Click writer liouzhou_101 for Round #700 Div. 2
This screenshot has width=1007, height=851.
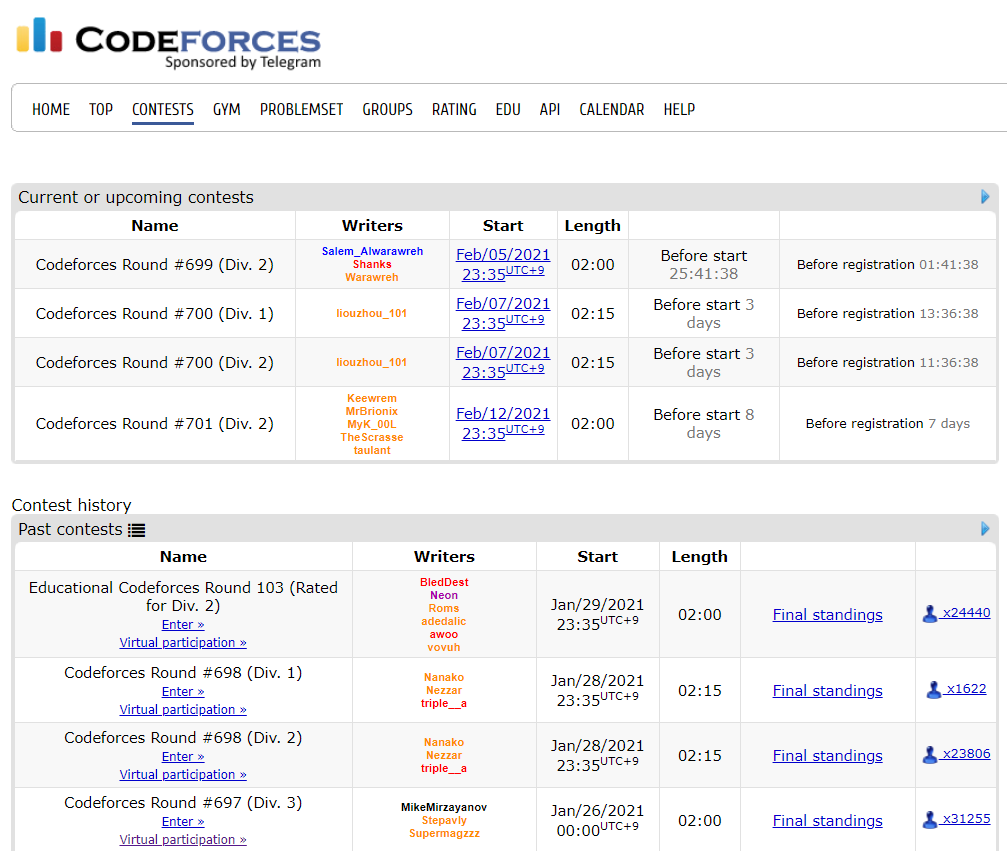[372, 362]
